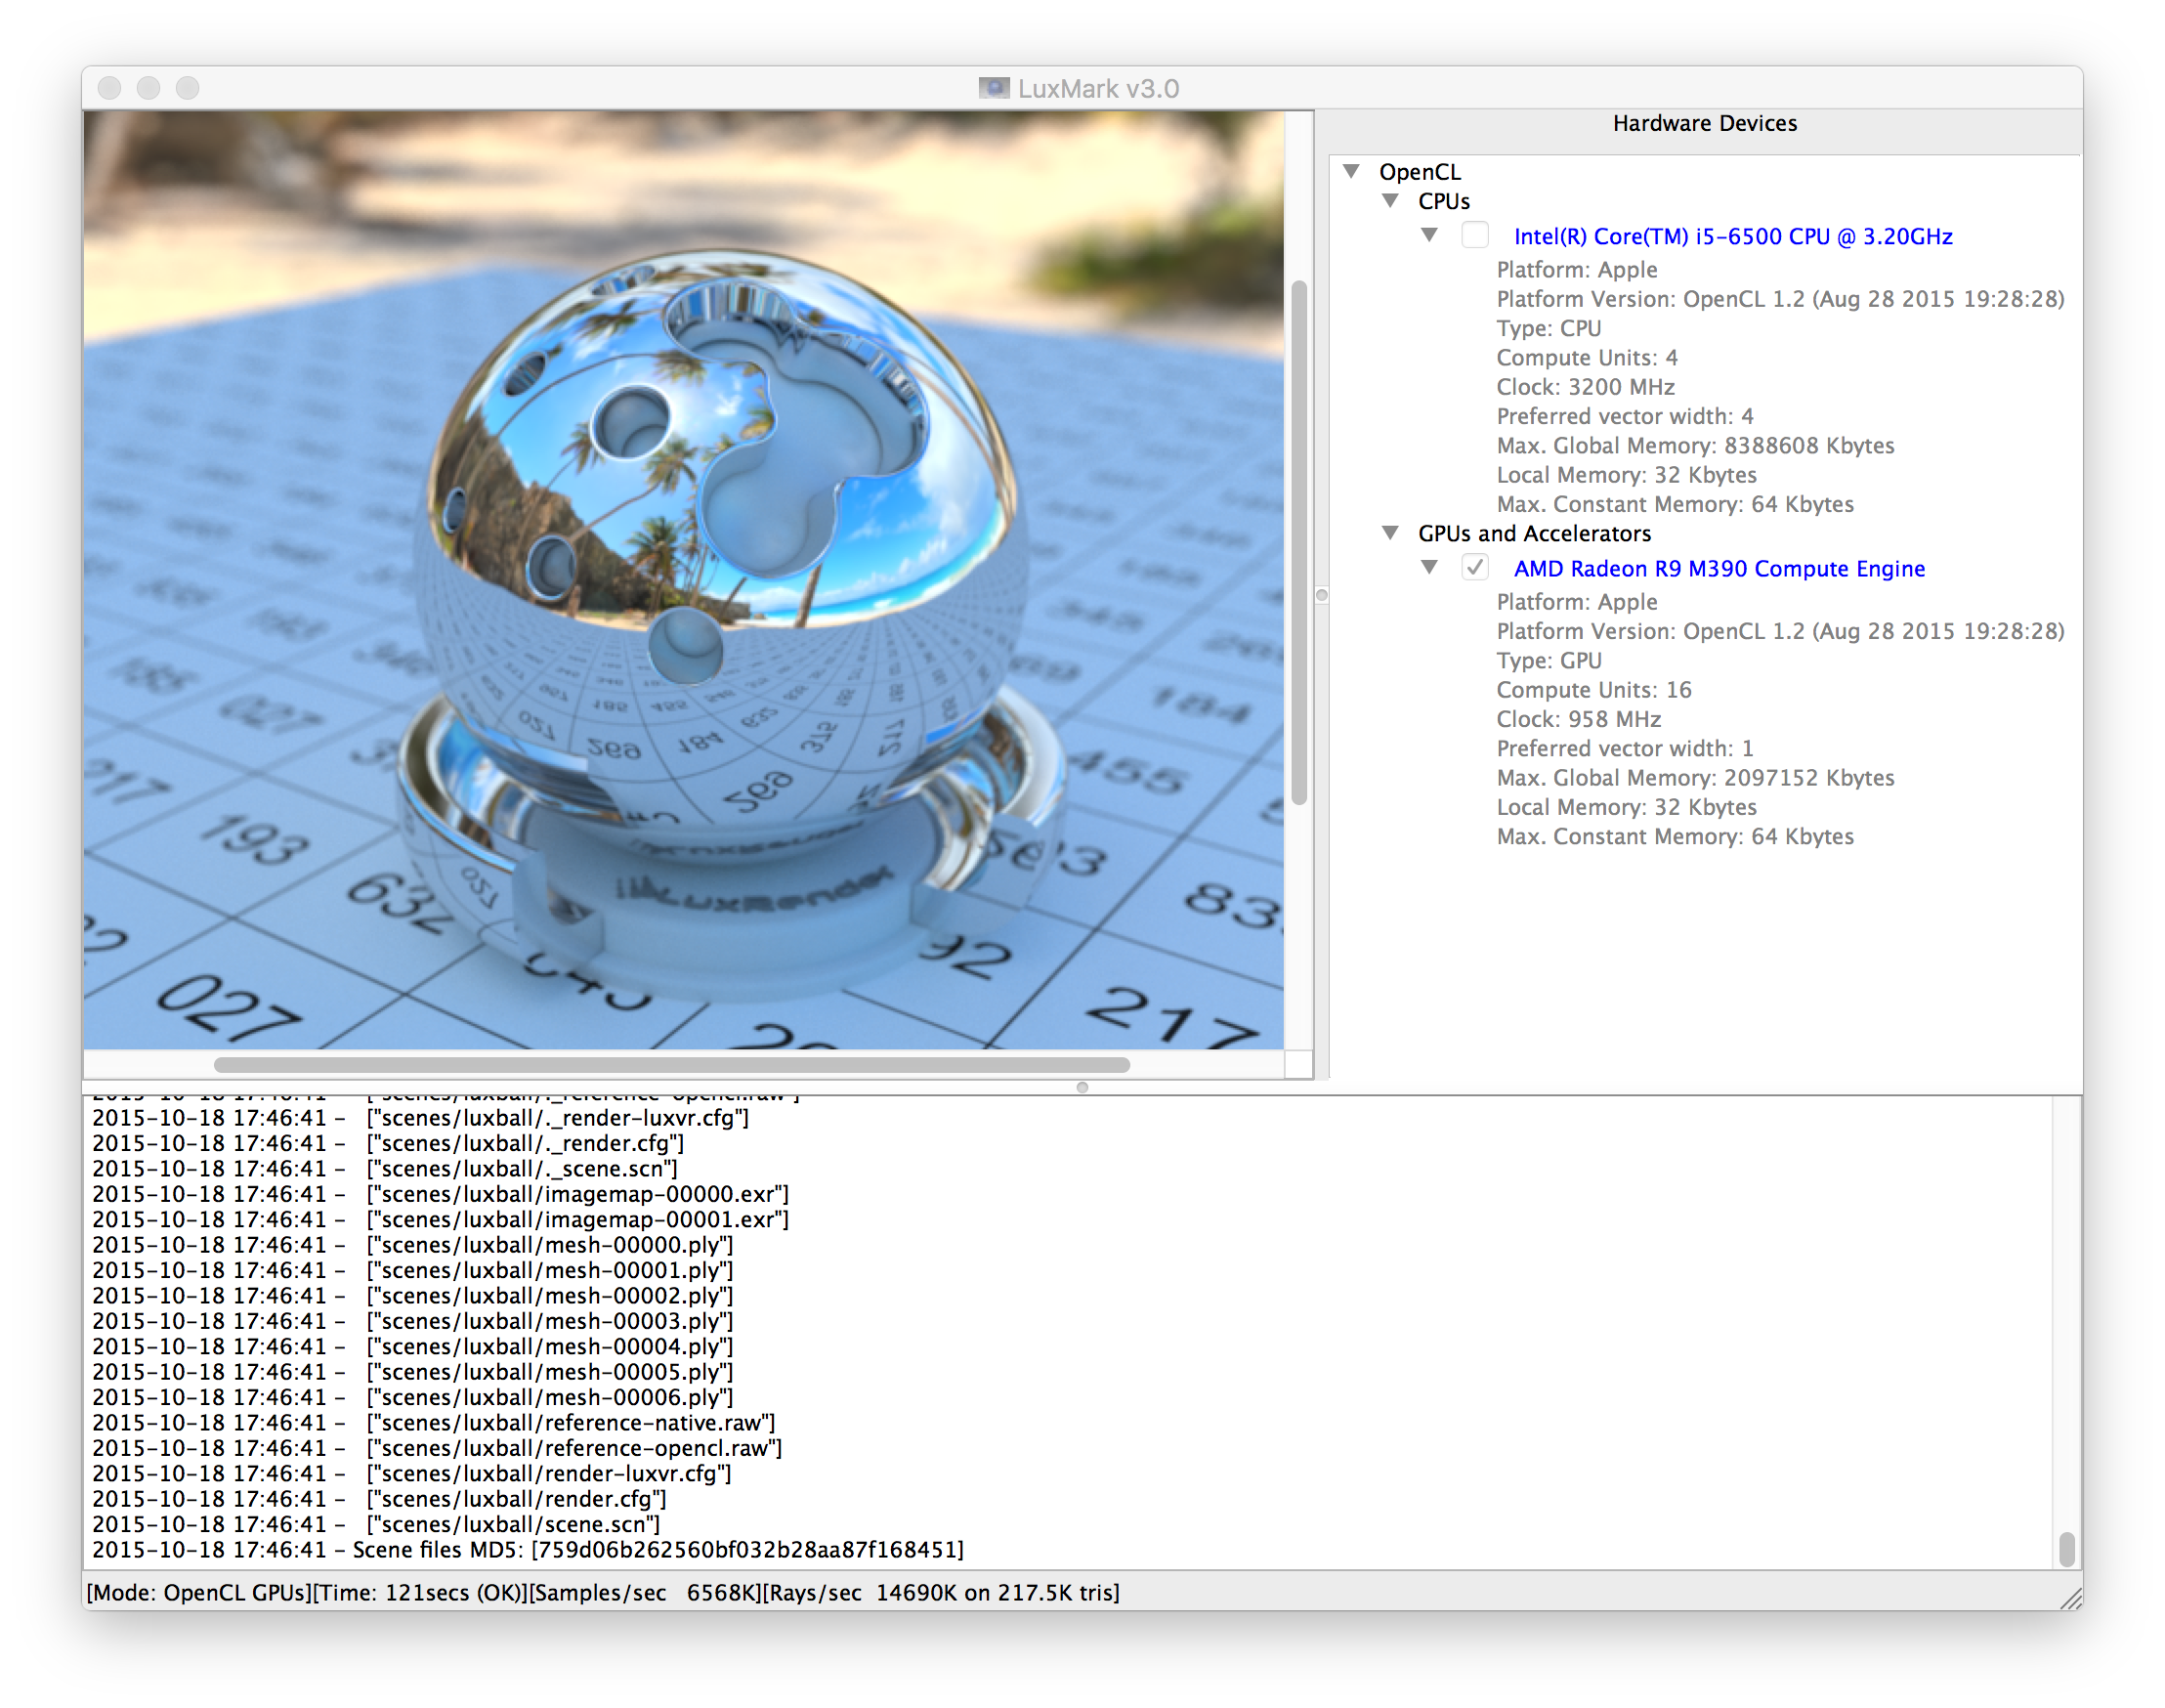Image resolution: width=2165 pixels, height=1708 pixels.
Task: Click the Scene files MD5 log line
Action: [528, 1550]
